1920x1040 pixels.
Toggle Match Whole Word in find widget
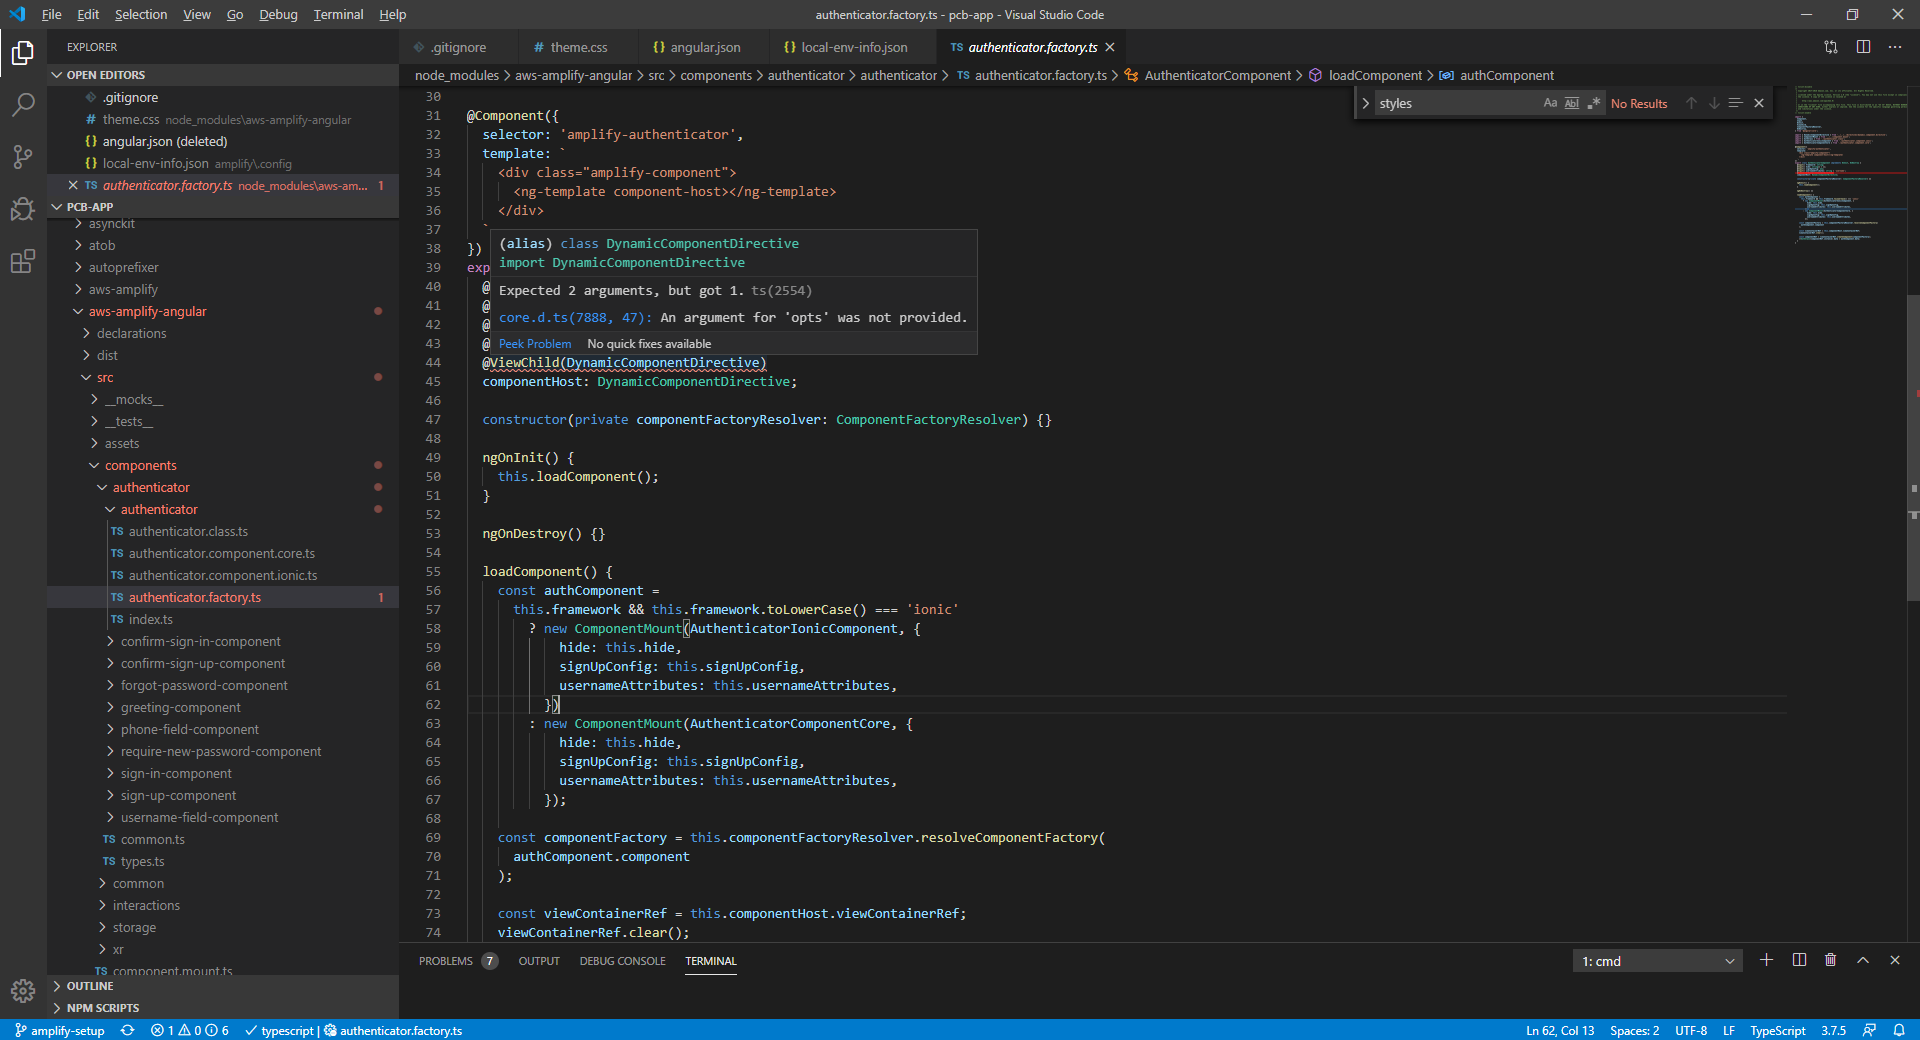(1572, 103)
